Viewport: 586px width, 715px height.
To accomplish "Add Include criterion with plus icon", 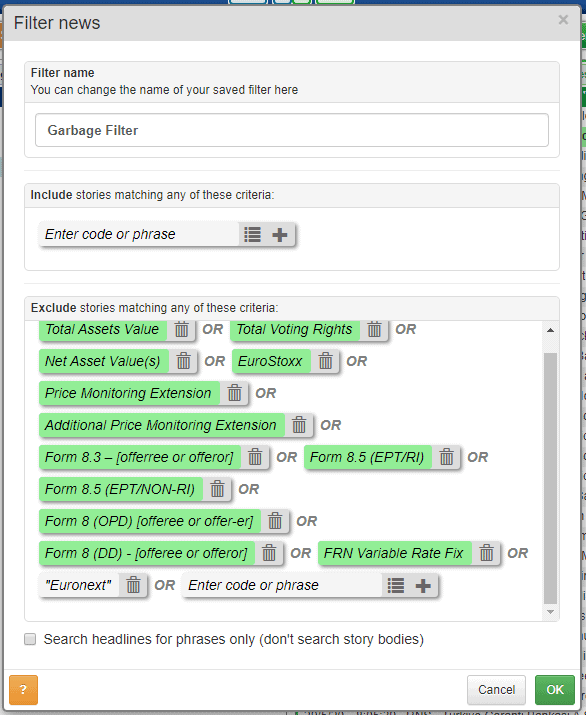I will pos(280,234).
